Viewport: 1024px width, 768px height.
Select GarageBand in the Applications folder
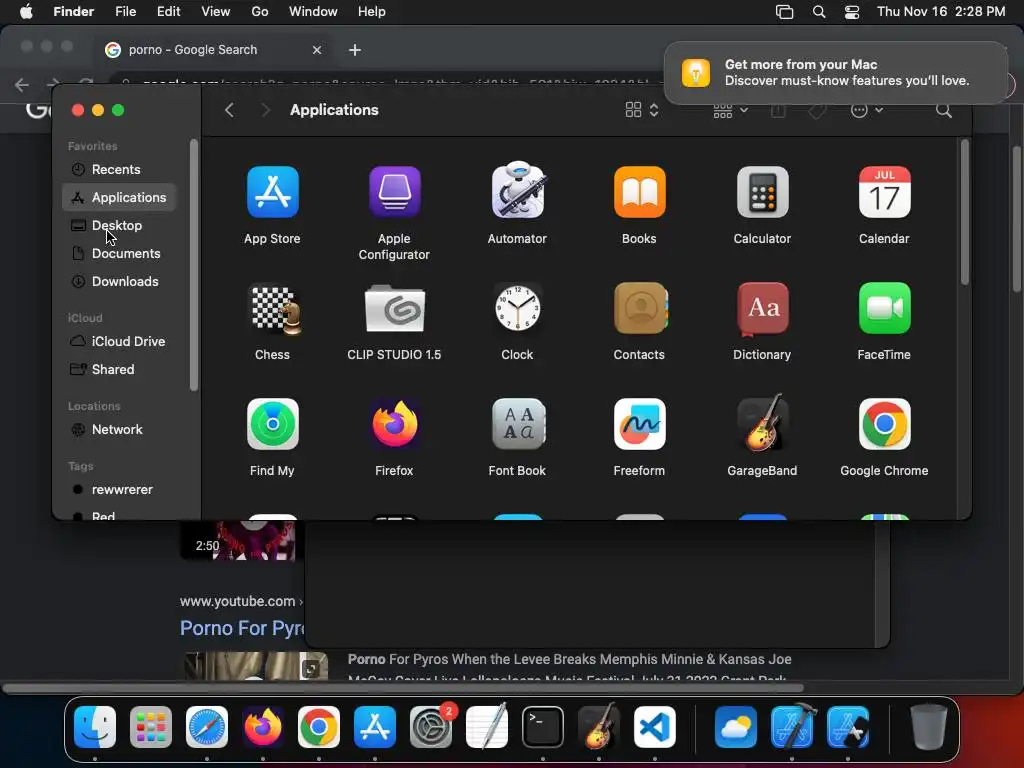pos(762,423)
